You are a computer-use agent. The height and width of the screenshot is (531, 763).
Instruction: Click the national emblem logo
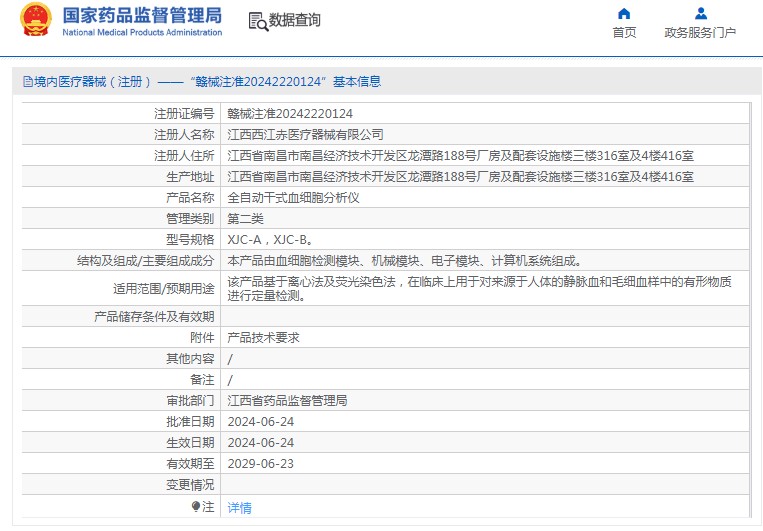(x=36, y=19)
